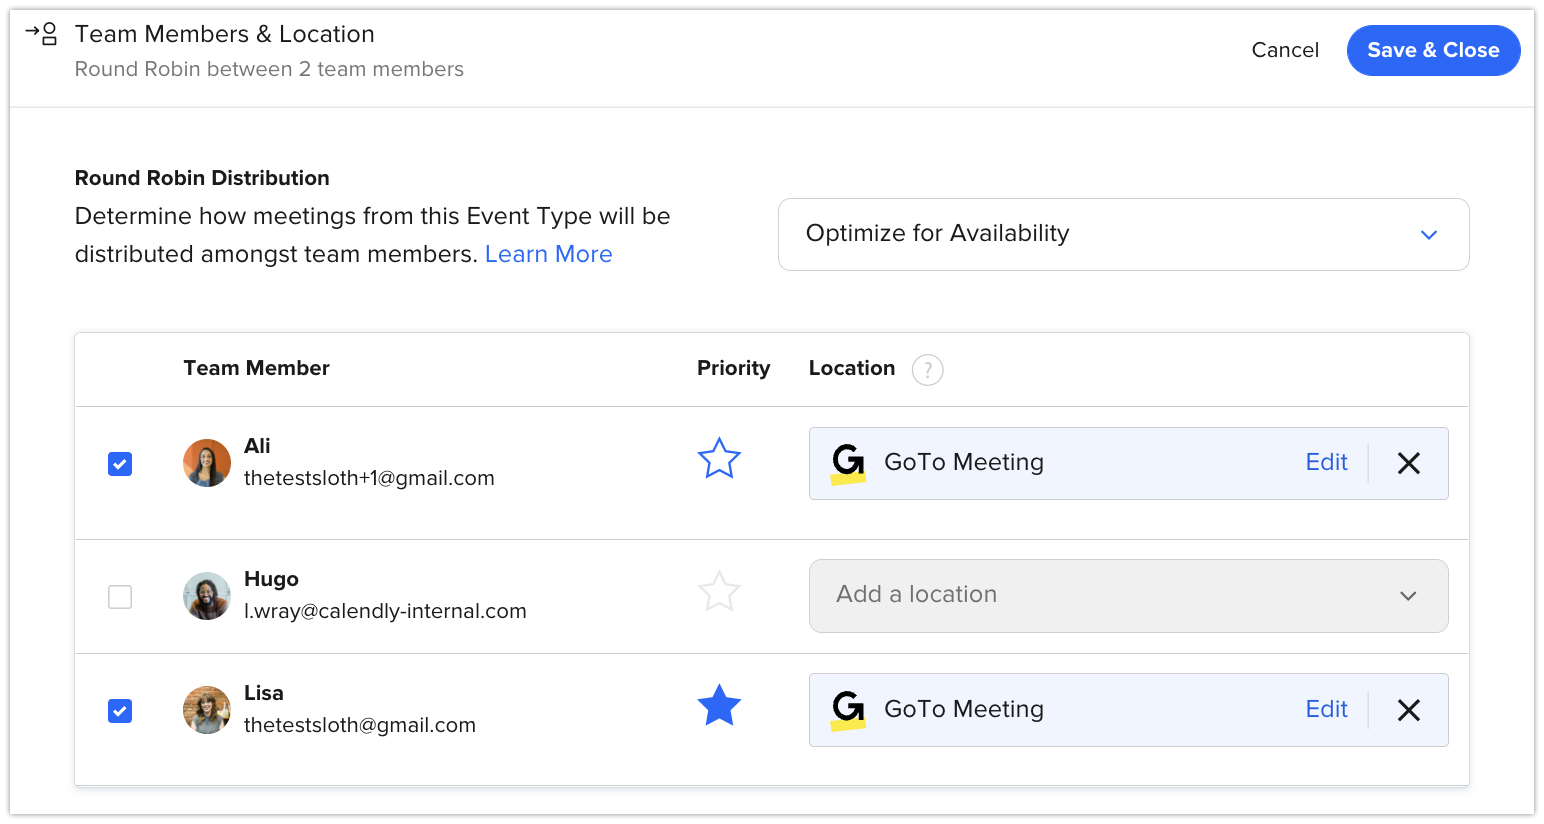This screenshot has width=1544, height=824.
Task: Remove Ali's GoTo Meeting location
Action: (1408, 463)
